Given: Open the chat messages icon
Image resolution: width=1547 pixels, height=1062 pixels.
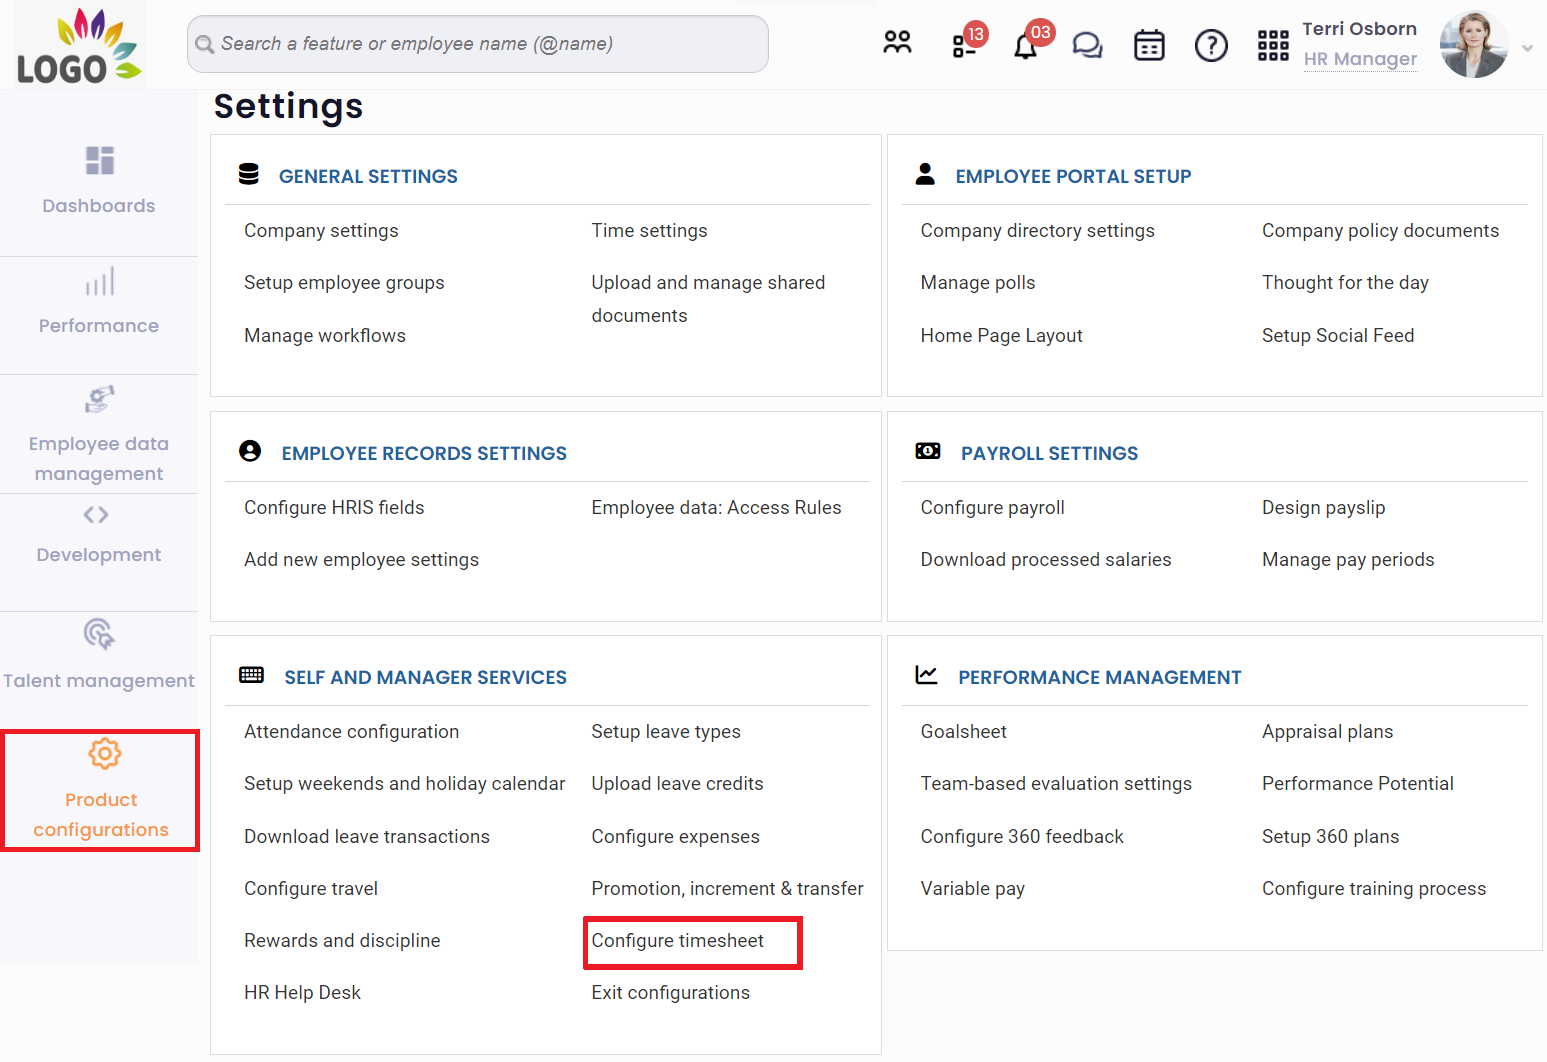Looking at the screenshot, I should point(1087,44).
